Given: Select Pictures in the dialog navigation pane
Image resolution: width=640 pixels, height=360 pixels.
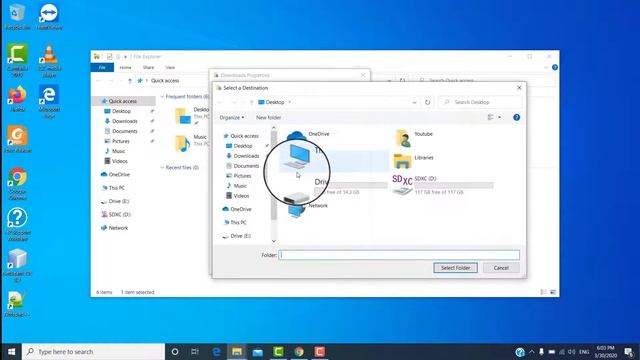Looking at the screenshot, I should [x=239, y=176].
